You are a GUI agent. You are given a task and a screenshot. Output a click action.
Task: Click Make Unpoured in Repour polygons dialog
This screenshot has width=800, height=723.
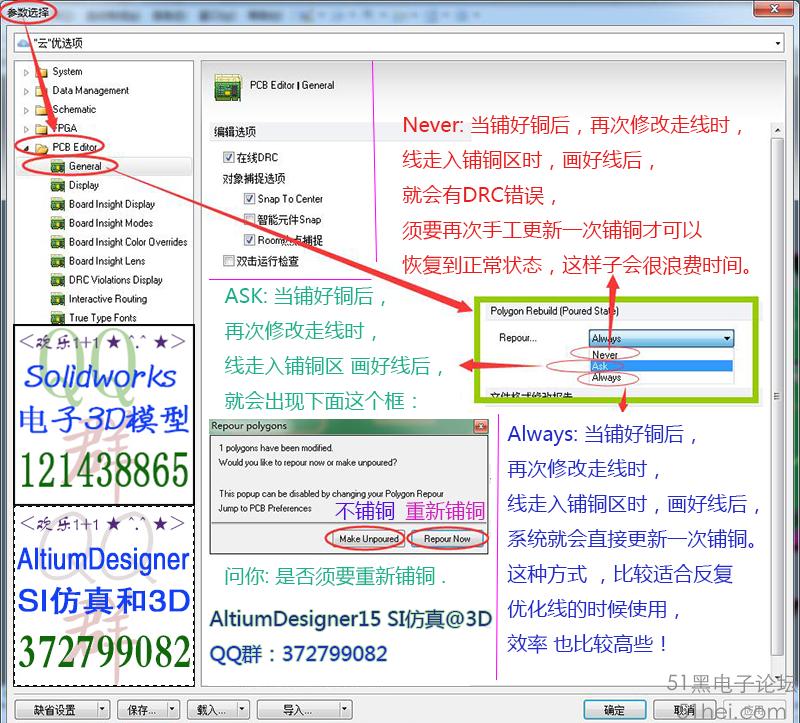369,539
